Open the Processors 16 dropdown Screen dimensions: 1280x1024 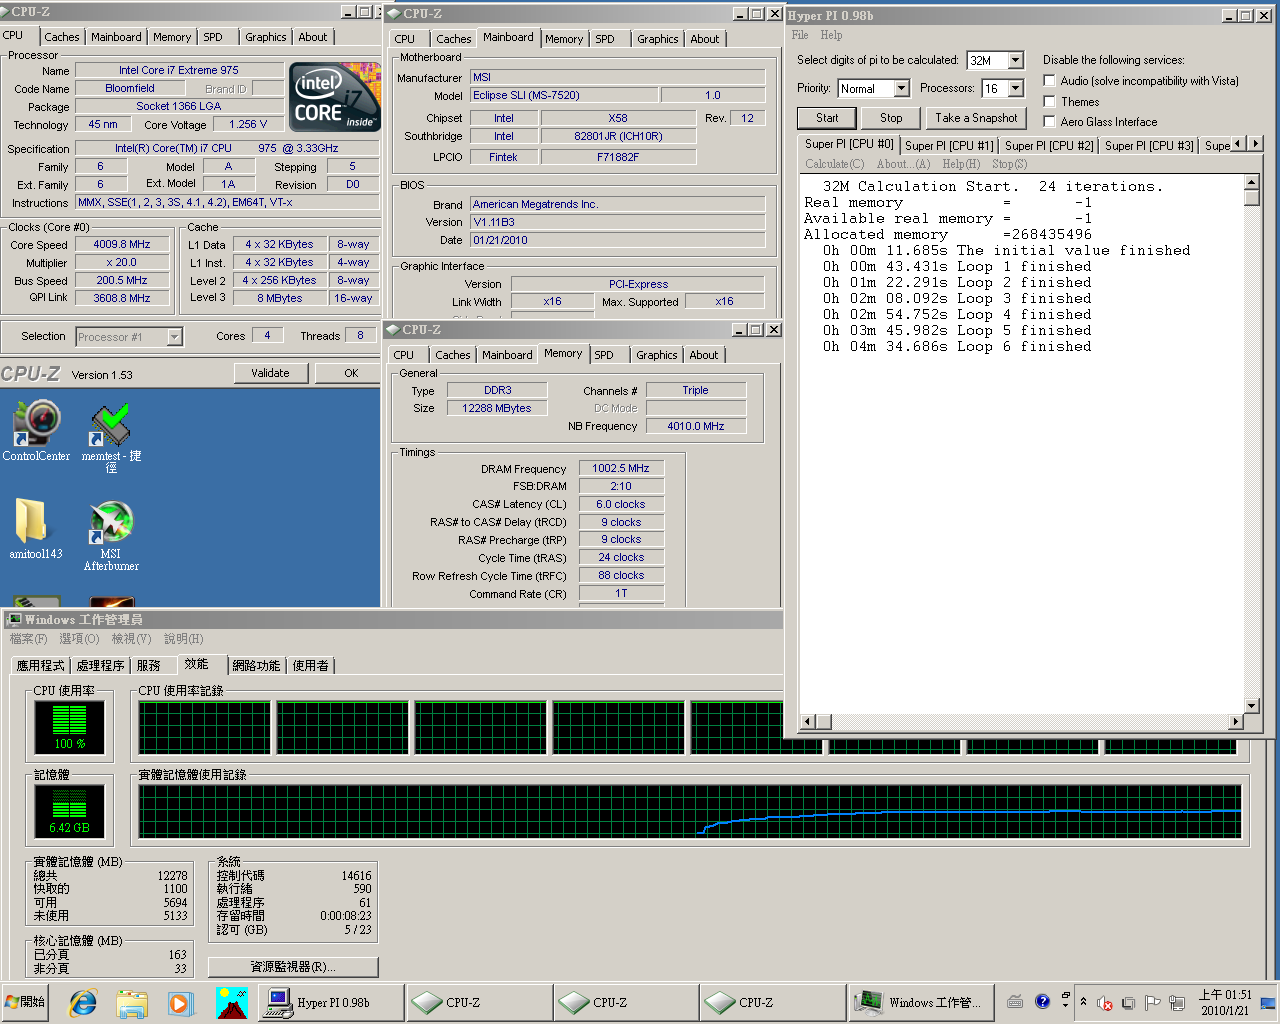[1016, 88]
